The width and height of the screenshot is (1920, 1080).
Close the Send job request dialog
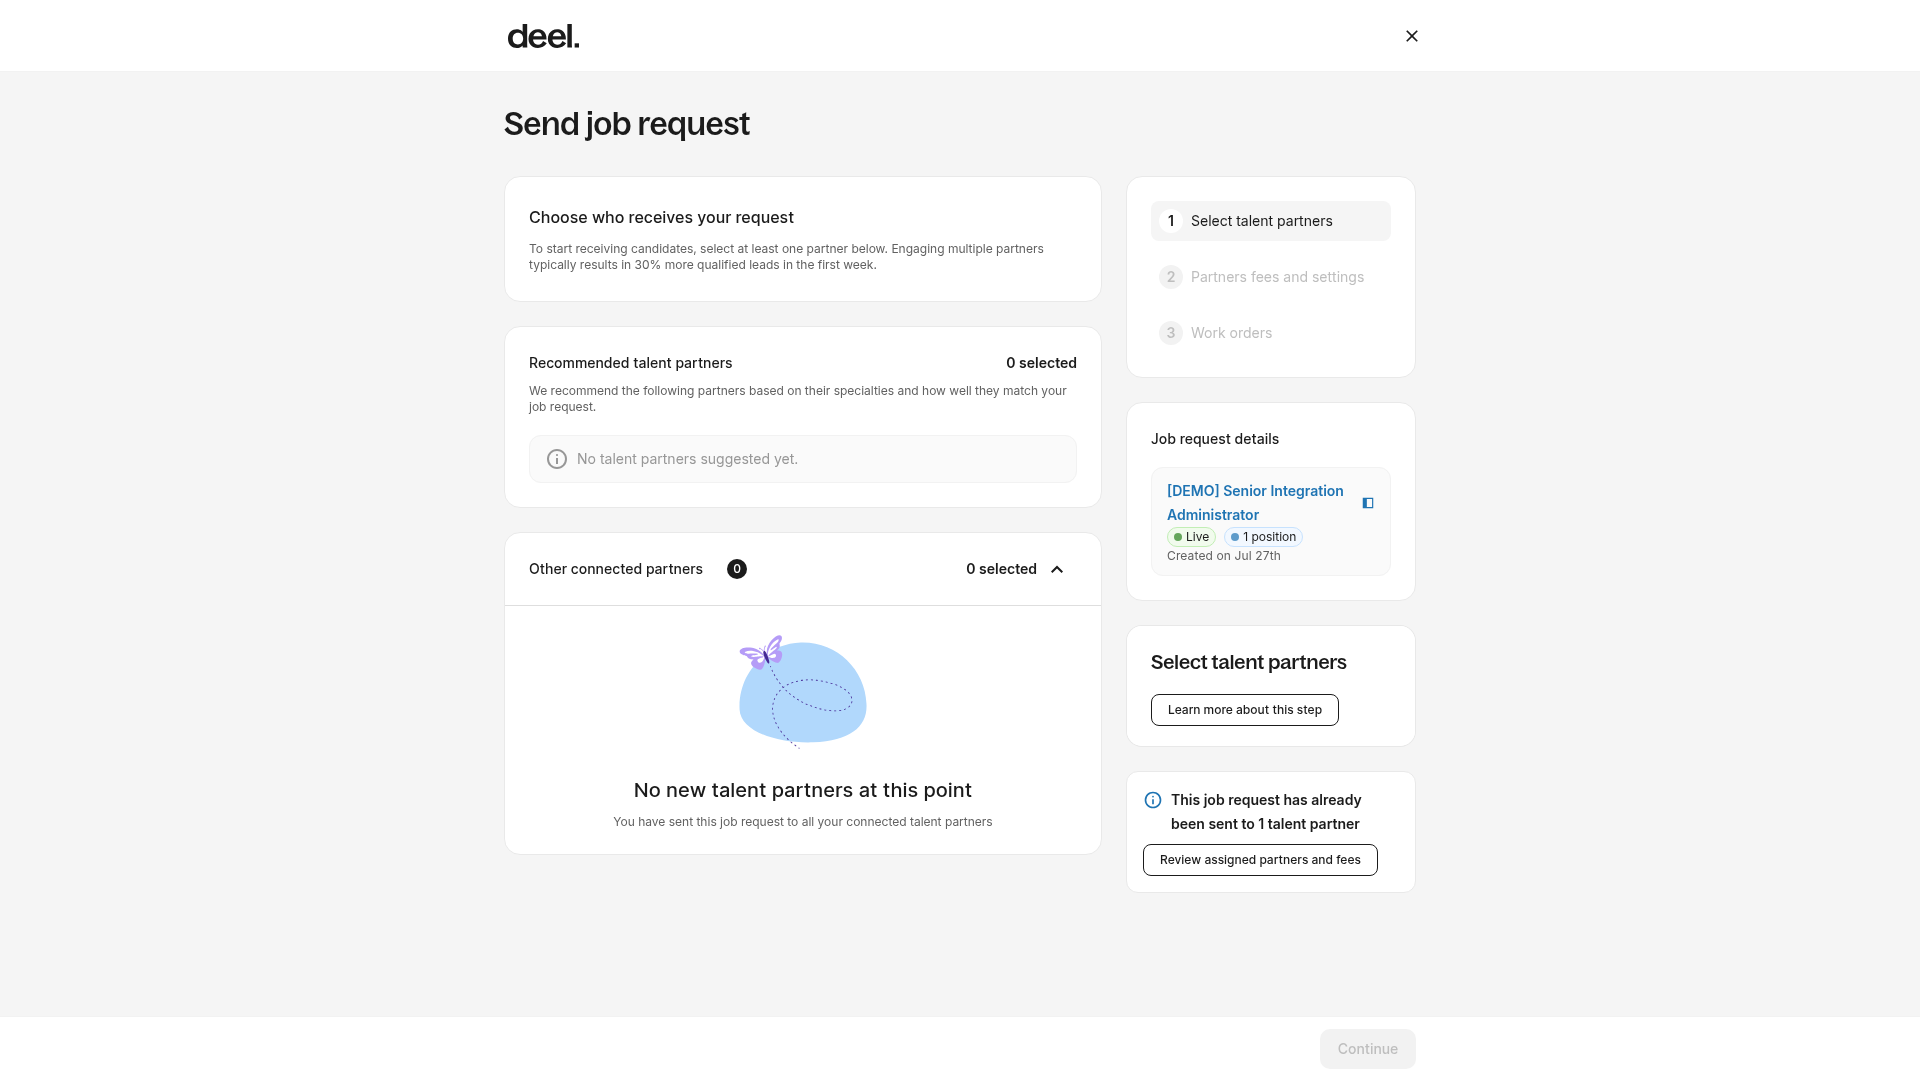(x=1412, y=36)
